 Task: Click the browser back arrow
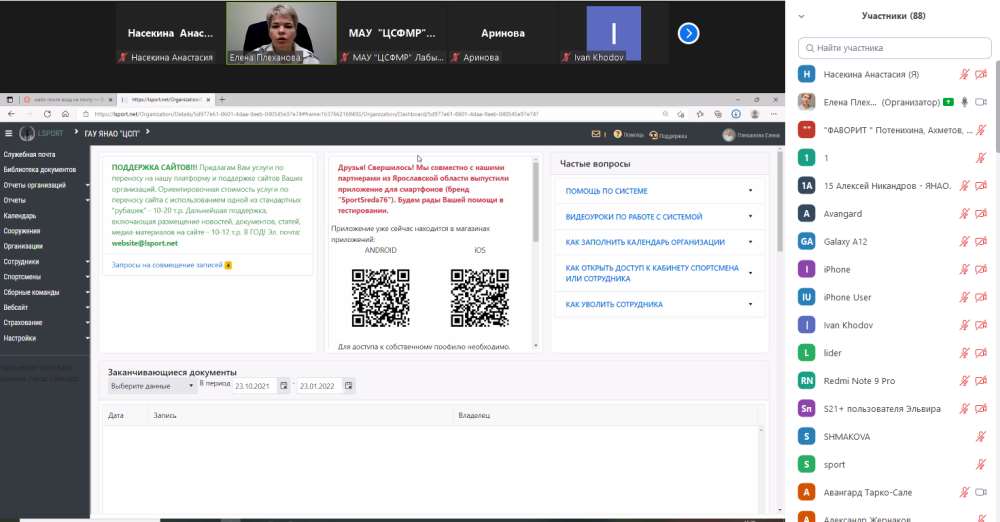[x=11, y=114]
